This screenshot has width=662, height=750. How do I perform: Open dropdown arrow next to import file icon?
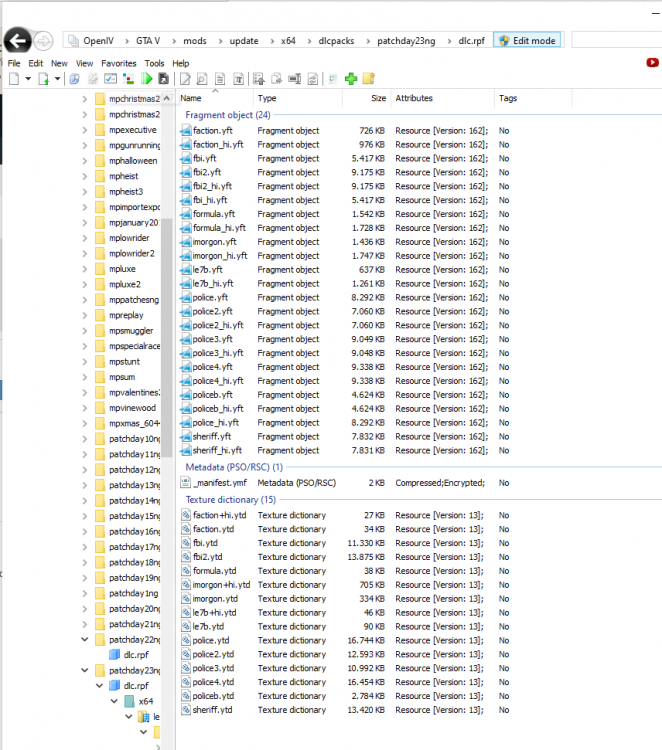click(x=57, y=79)
